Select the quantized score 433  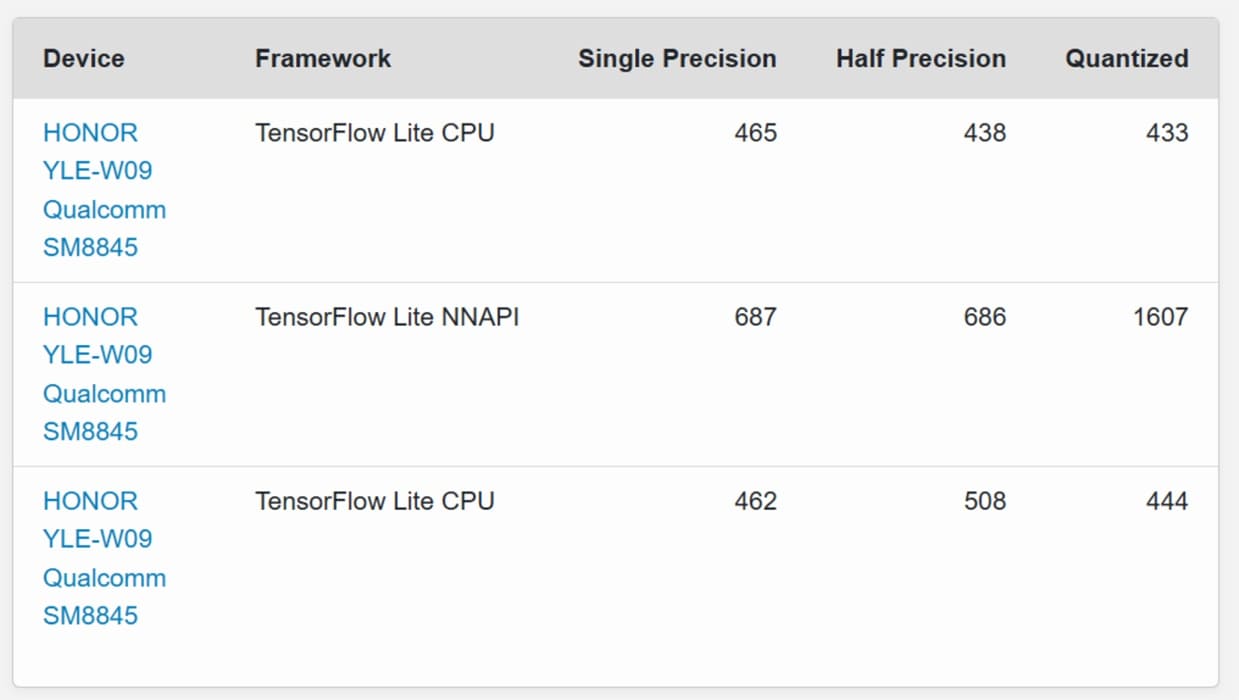pos(1167,133)
